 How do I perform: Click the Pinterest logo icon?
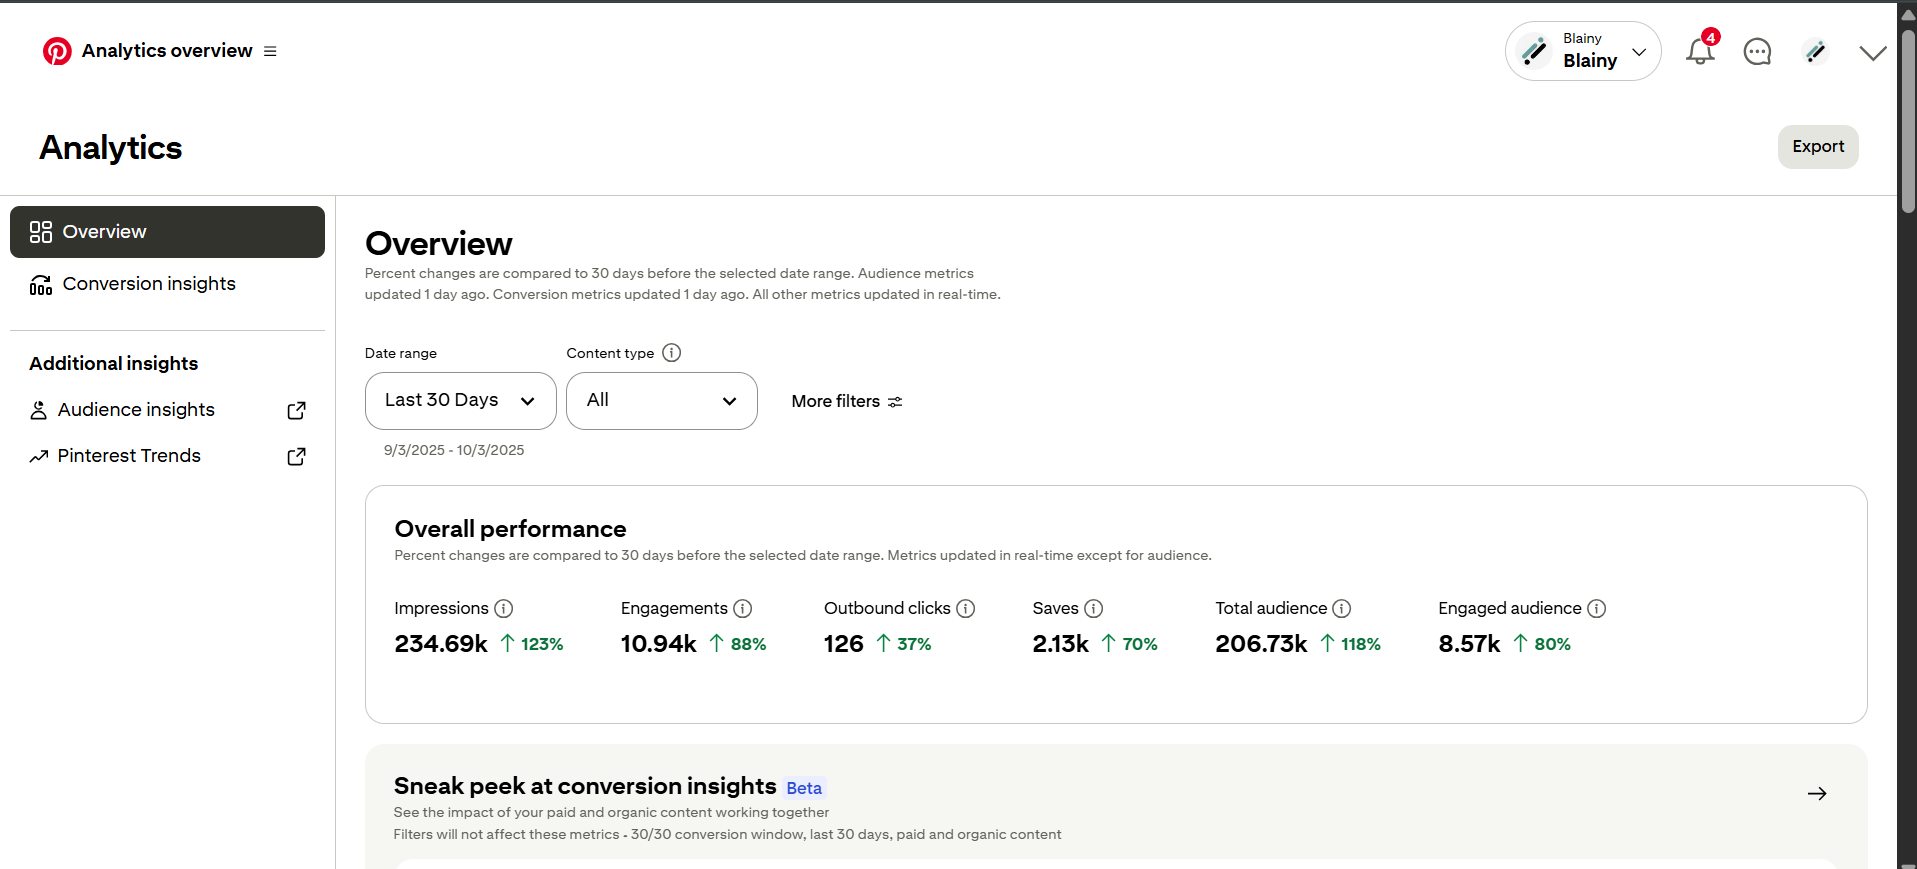(x=57, y=51)
